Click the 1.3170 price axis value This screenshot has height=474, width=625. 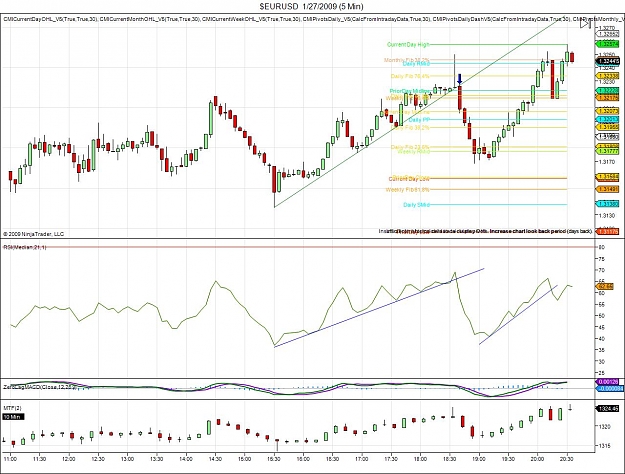click(607, 162)
